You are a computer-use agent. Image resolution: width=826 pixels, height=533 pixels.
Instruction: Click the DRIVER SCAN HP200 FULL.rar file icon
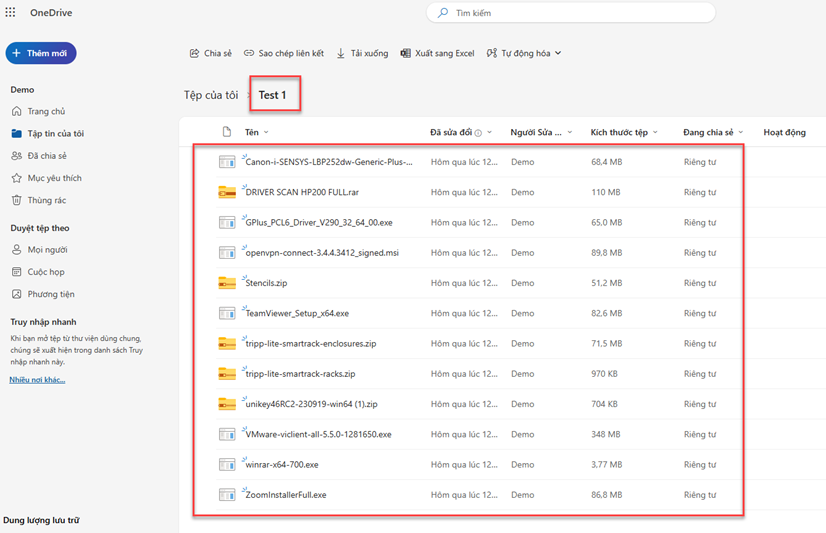[x=227, y=192]
